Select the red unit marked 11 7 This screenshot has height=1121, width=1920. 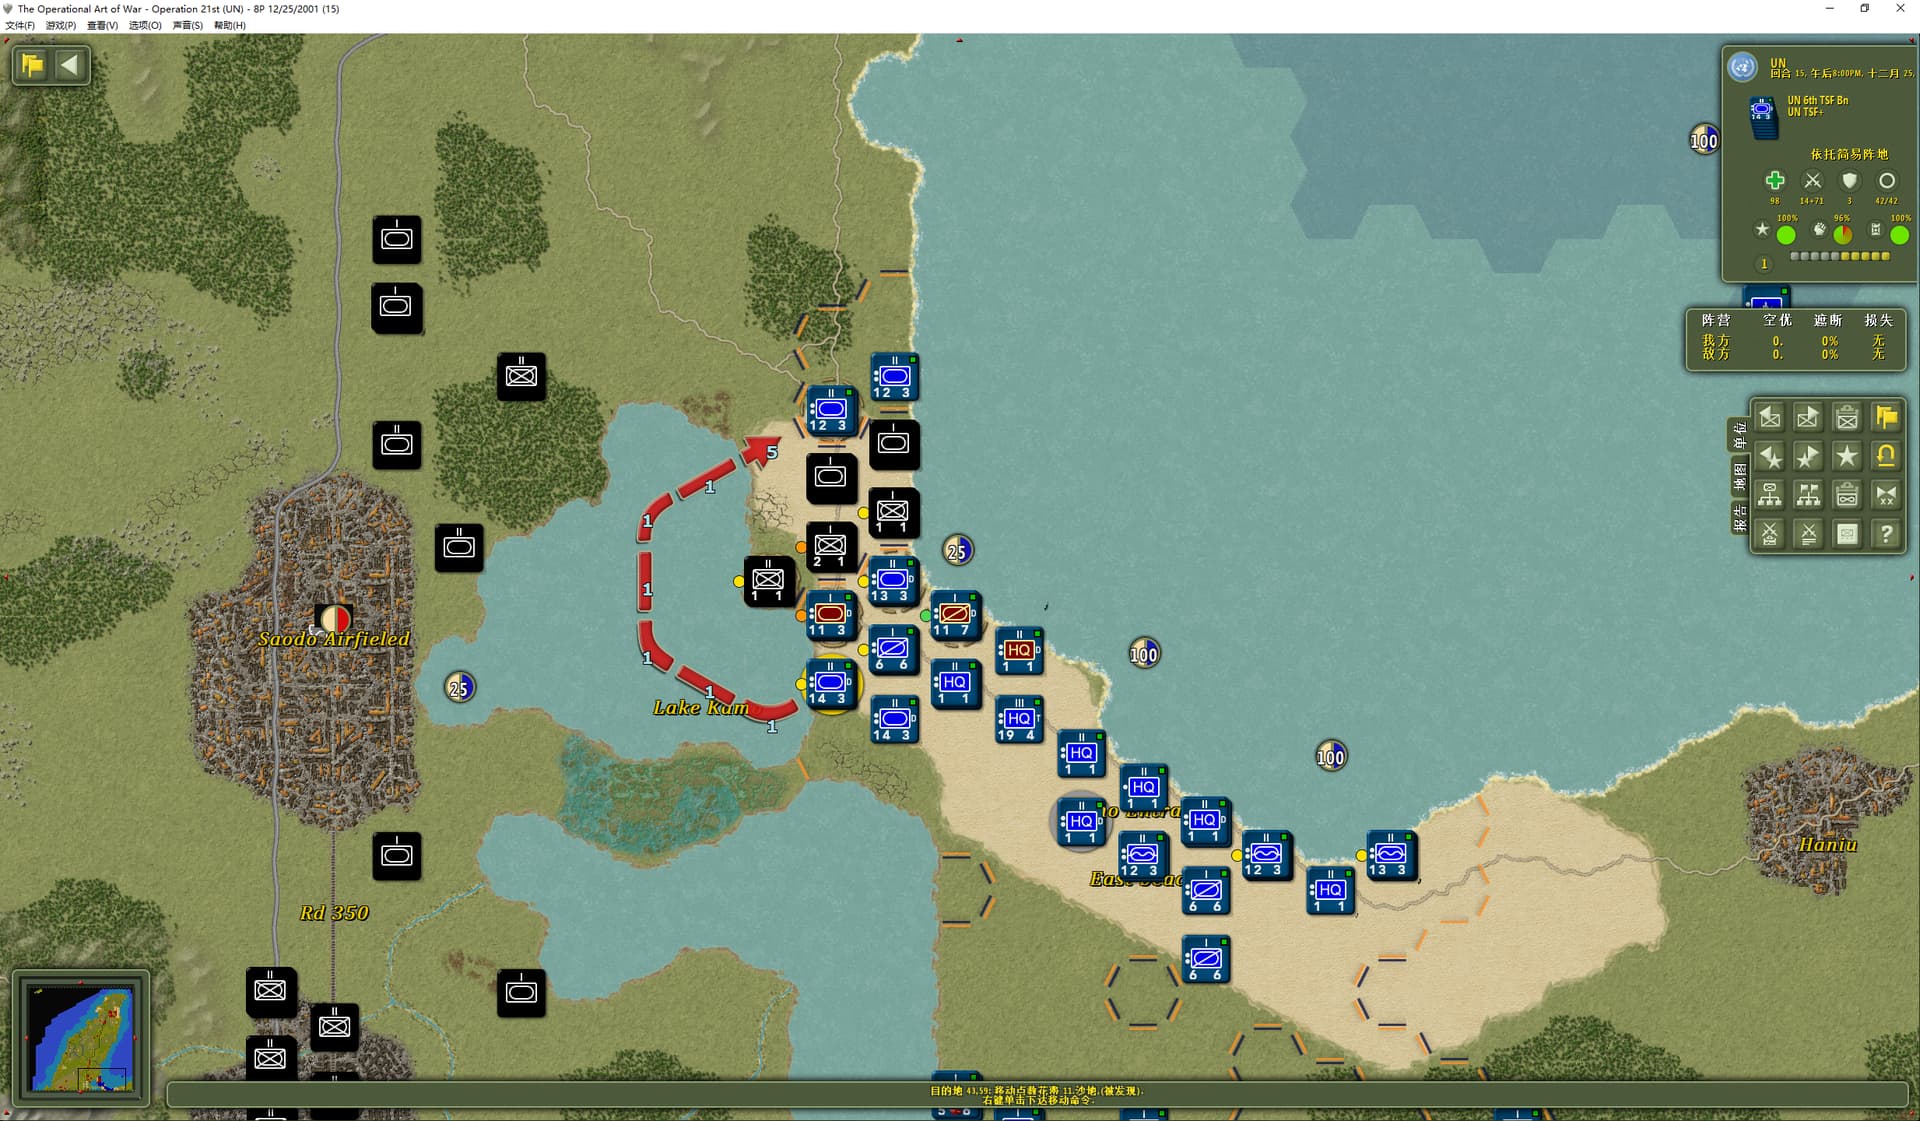pyautogui.click(x=955, y=615)
